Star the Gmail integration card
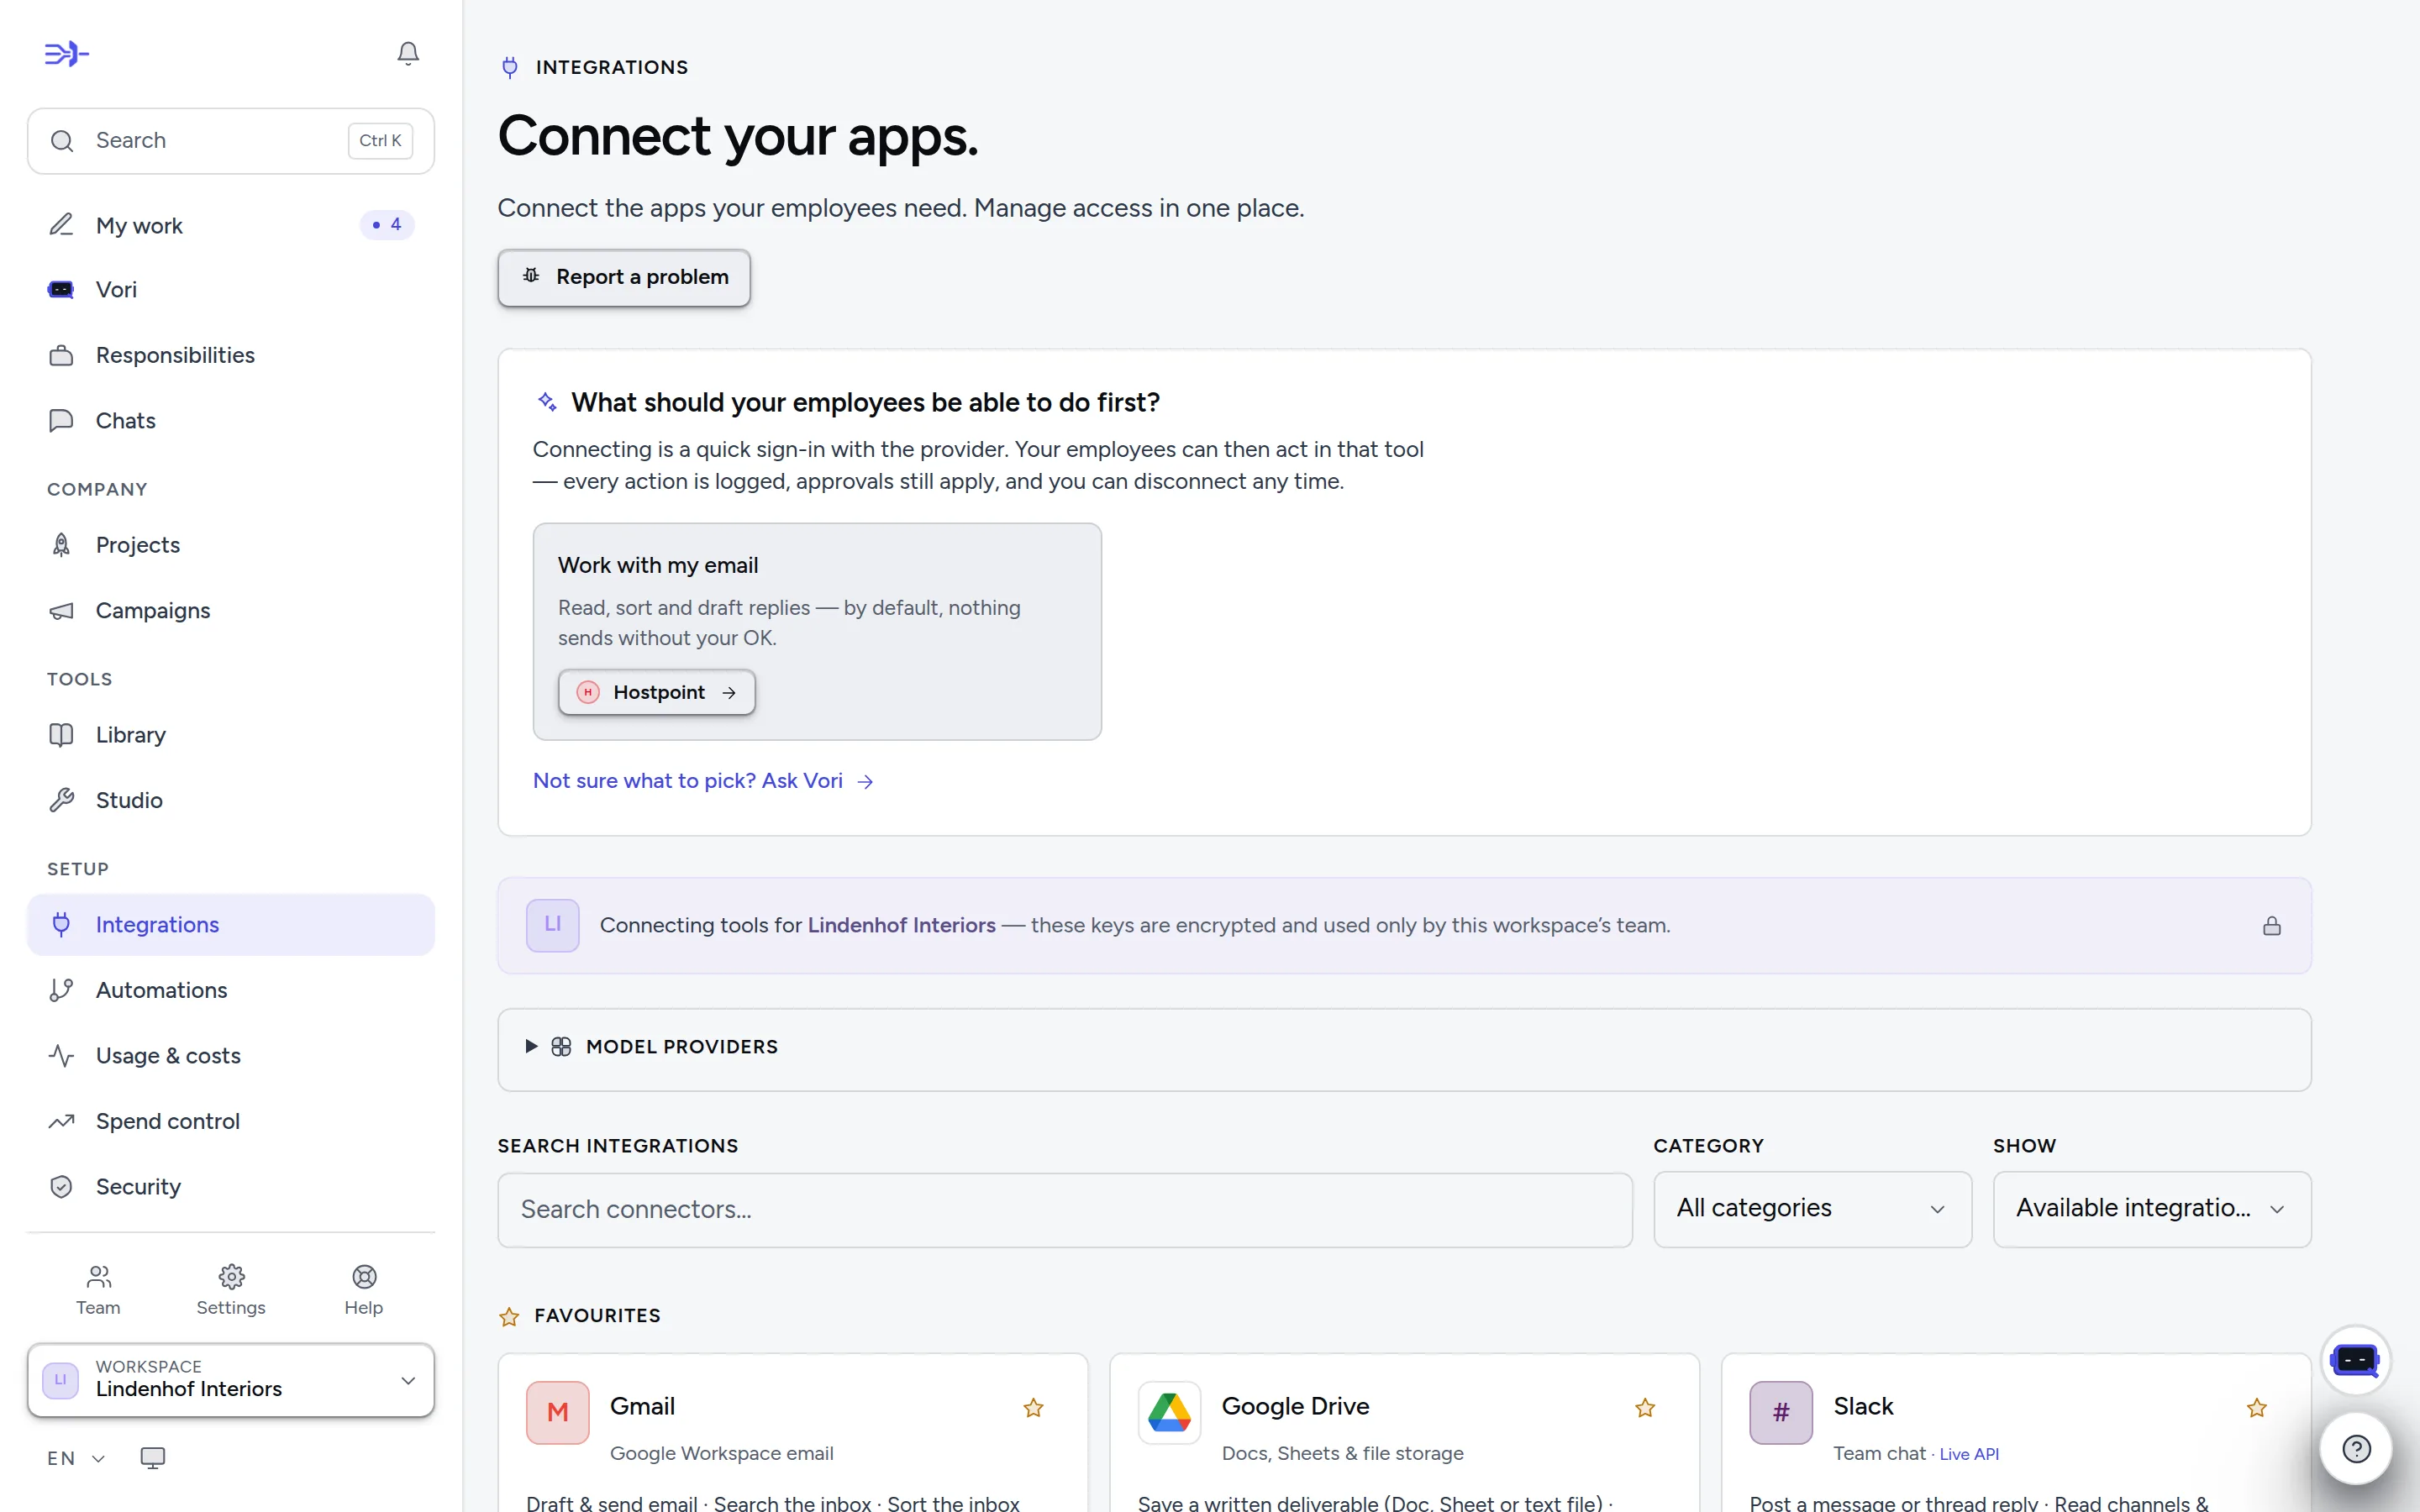 [x=1033, y=1408]
